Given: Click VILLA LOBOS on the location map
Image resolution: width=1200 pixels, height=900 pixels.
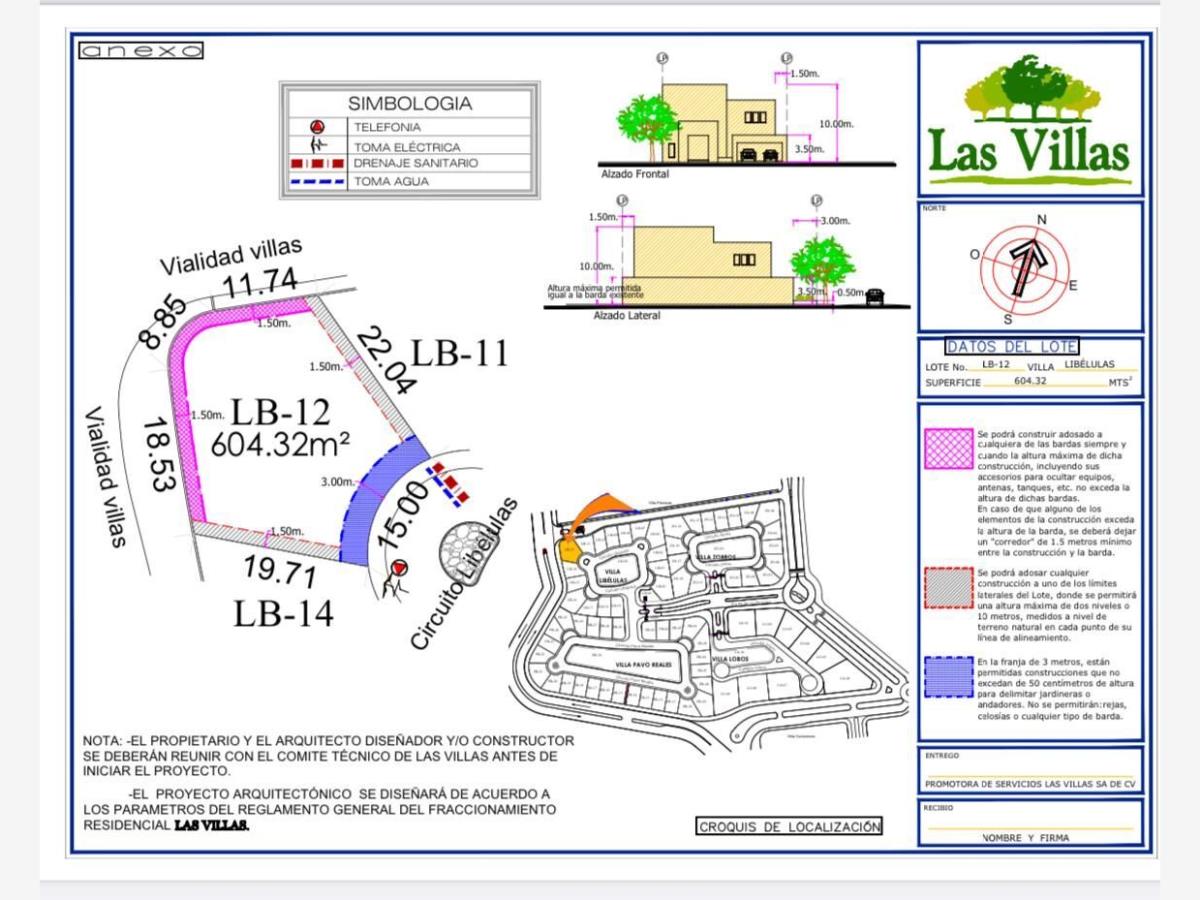Looking at the screenshot, I should coord(732,659).
